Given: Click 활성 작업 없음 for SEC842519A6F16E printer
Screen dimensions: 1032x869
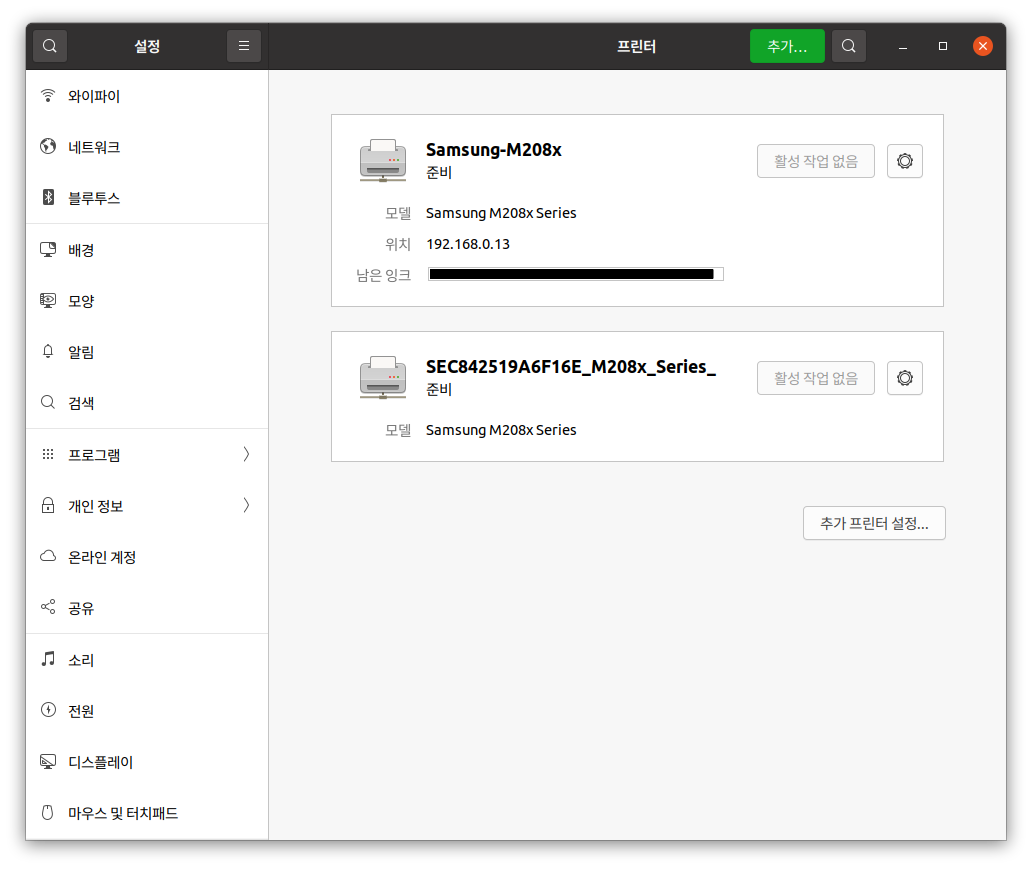Looking at the screenshot, I should 815,378.
